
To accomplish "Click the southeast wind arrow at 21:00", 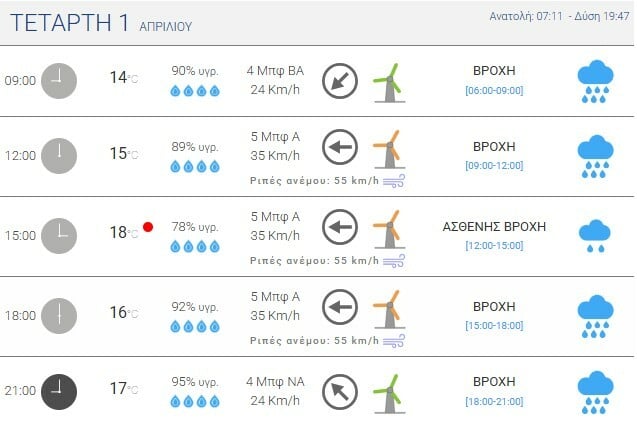I will pyautogui.click(x=340, y=391).
